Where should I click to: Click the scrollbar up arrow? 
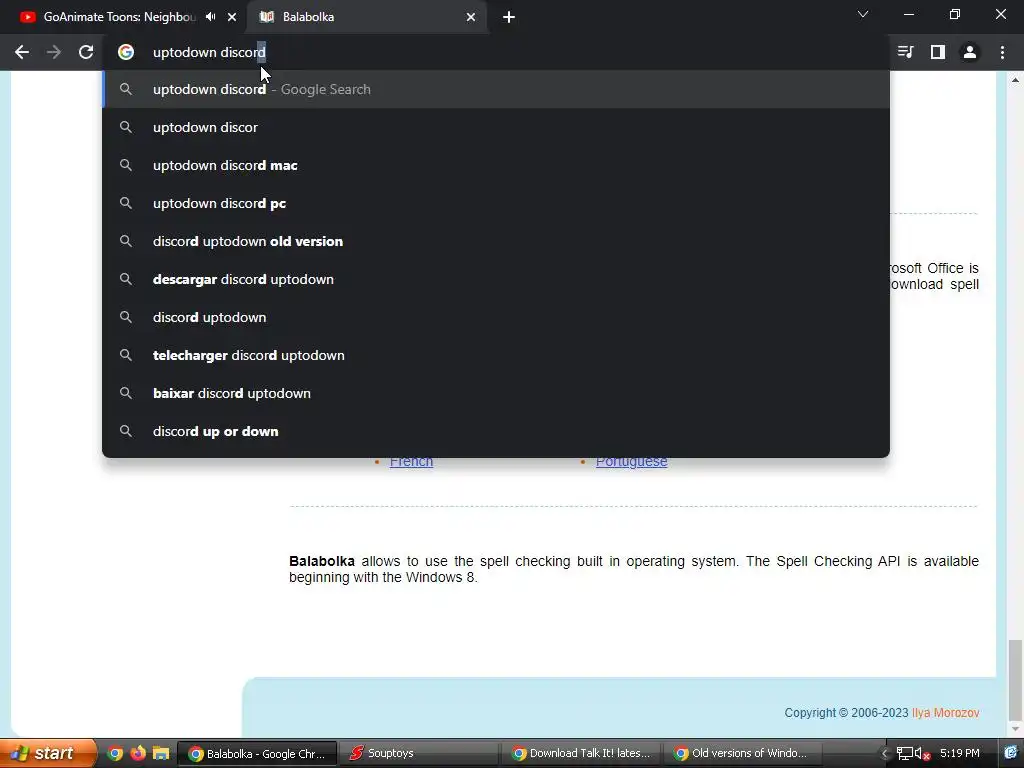[1015, 80]
